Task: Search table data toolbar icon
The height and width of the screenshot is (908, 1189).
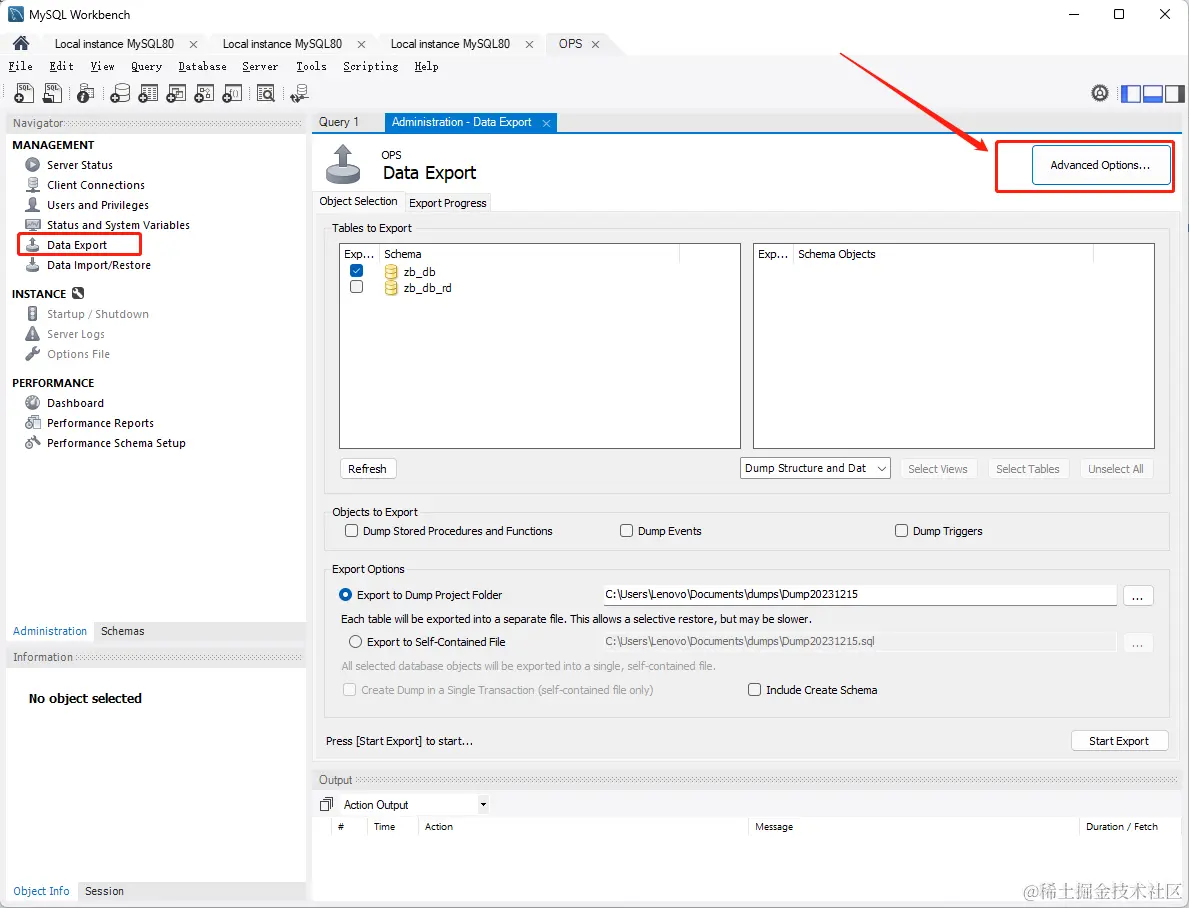Action: (265, 93)
